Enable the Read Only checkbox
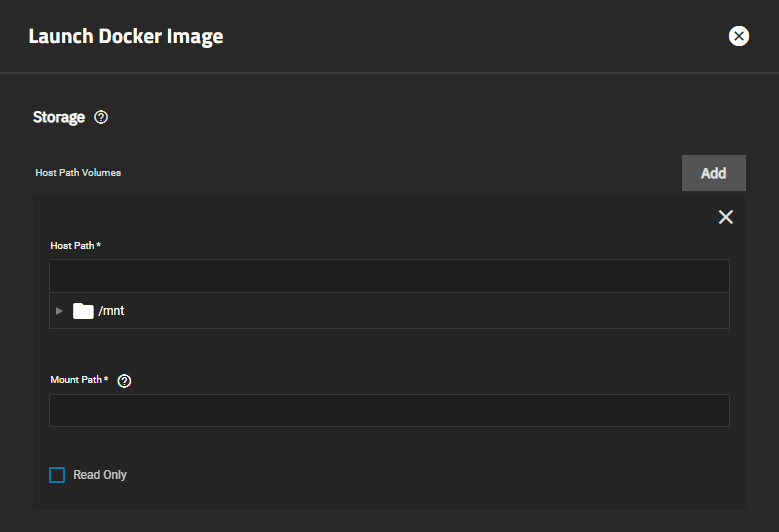 tap(57, 475)
